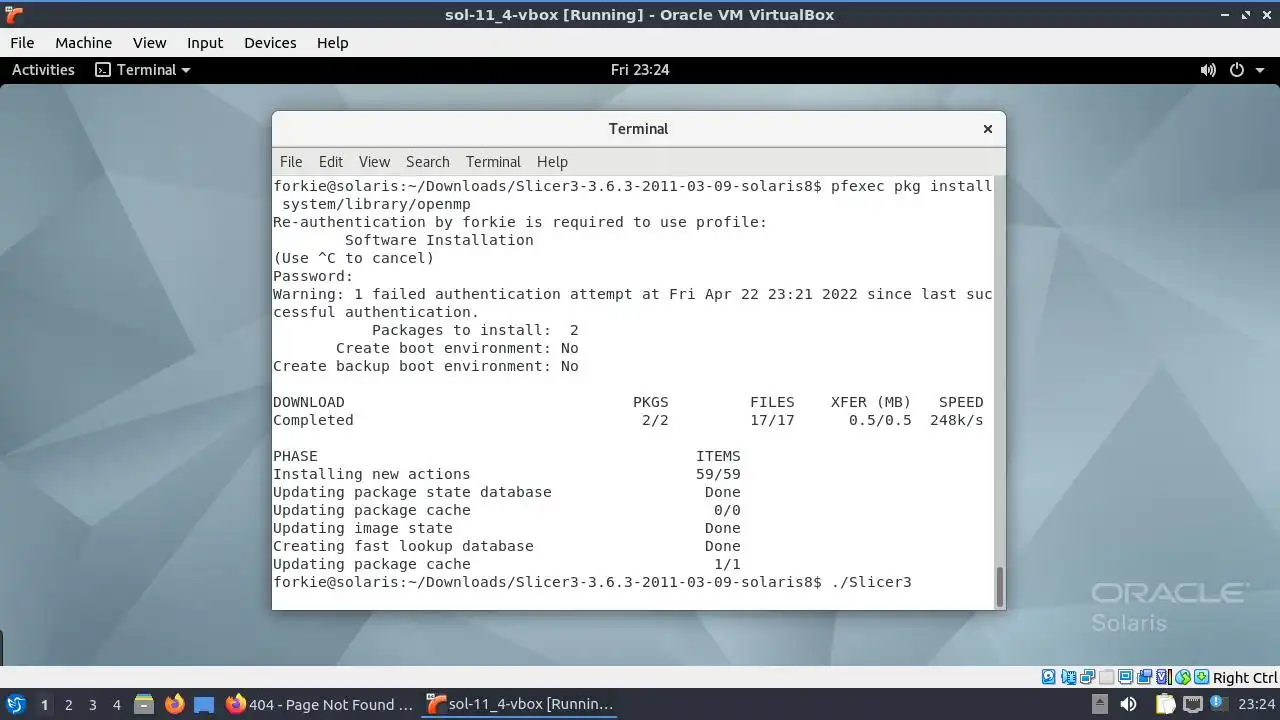Open Terminal window's Terminal menu
Image resolution: width=1280 pixels, height=720 pixels.
tap(493, 162)
